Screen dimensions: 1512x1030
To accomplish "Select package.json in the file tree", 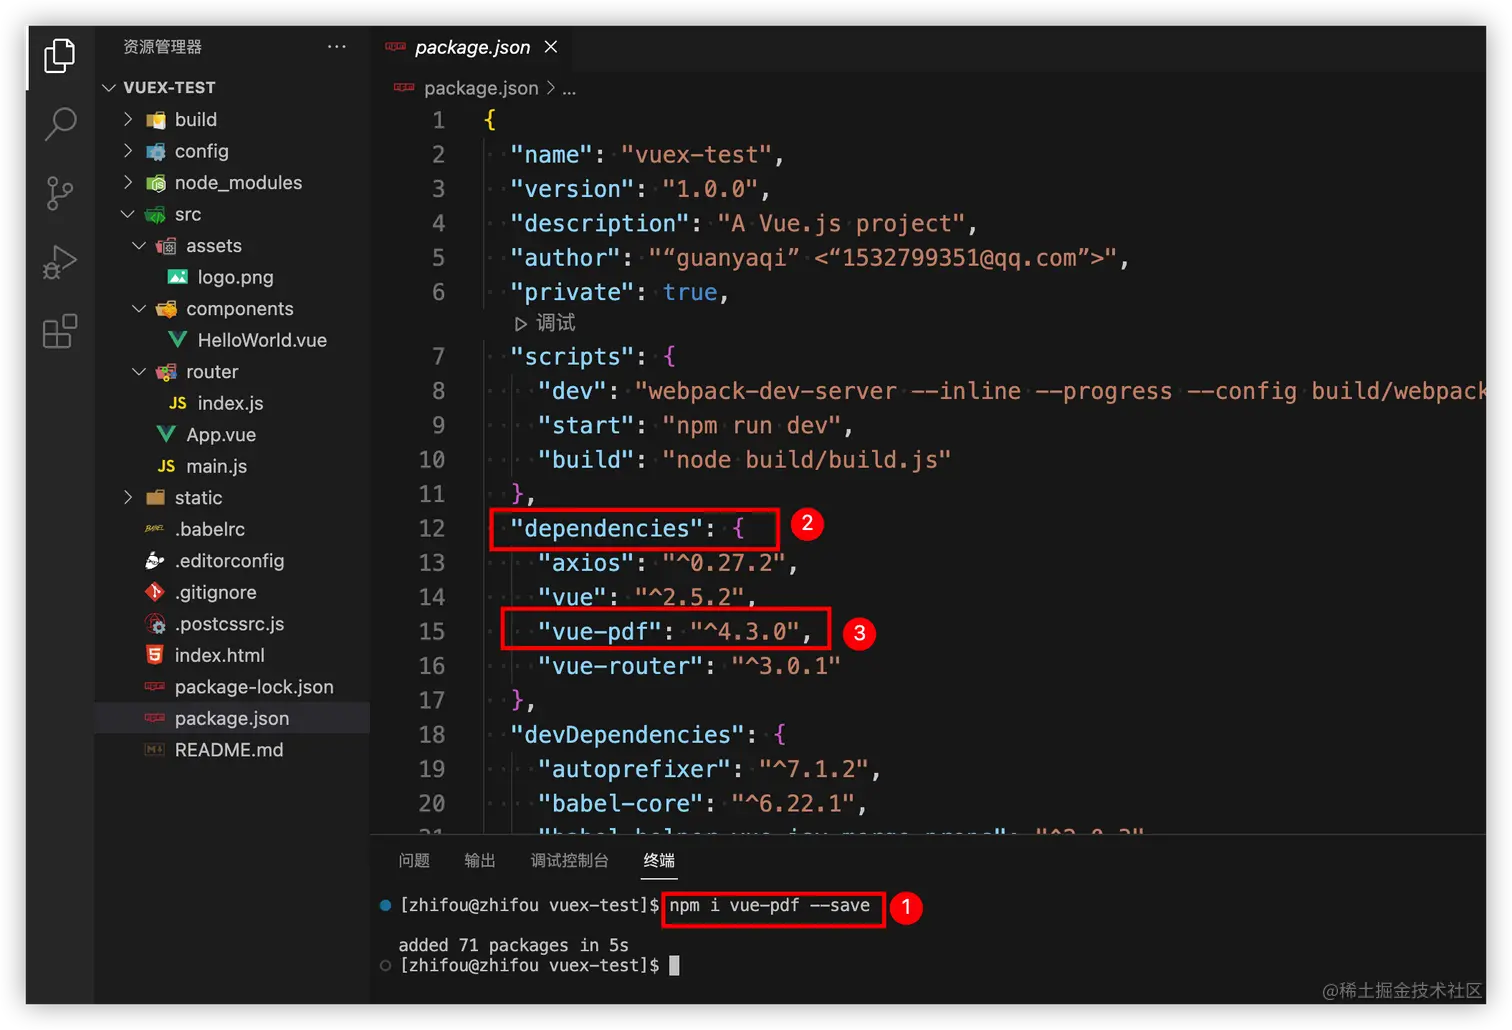I will 232,718.
